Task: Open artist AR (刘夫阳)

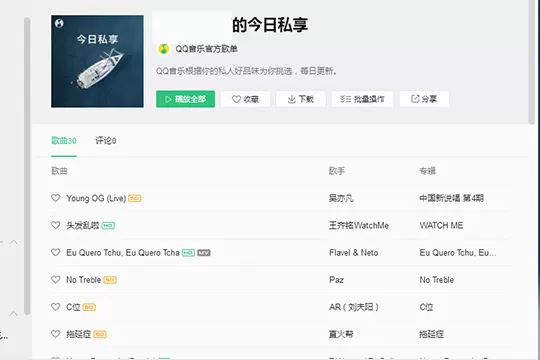Action: click(x=354, y=307)
